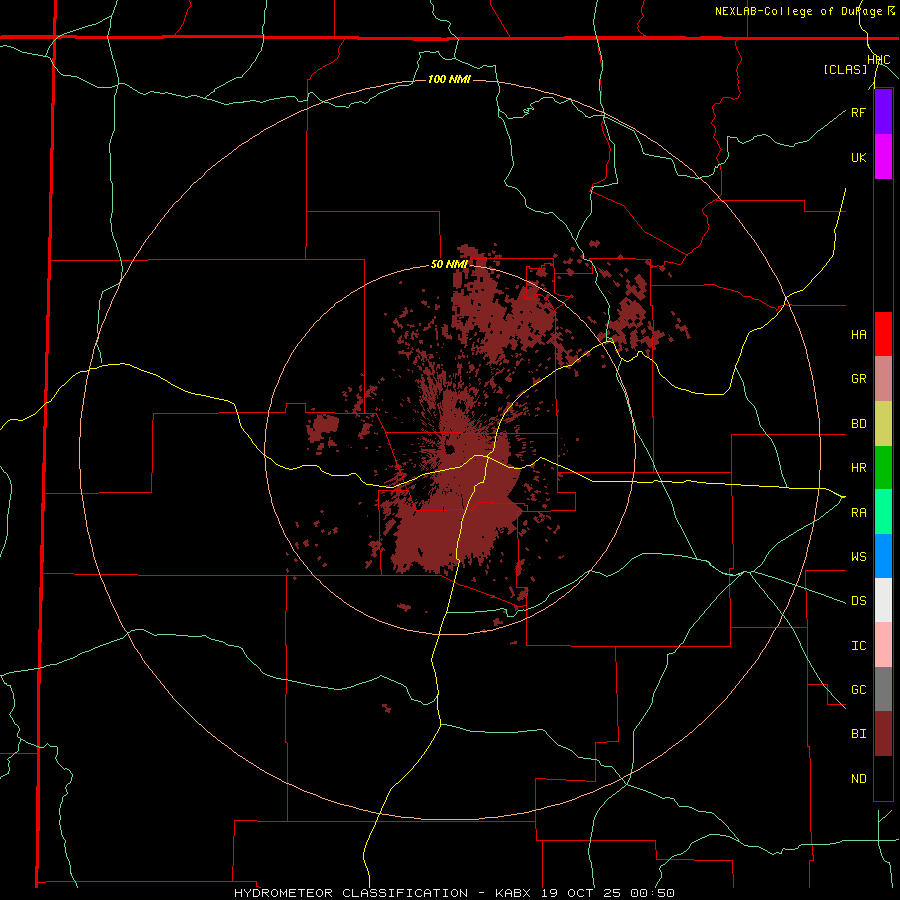The image size is (900, 900).
Task: Click the GR legend label
Action: click(x=858, y=379)
